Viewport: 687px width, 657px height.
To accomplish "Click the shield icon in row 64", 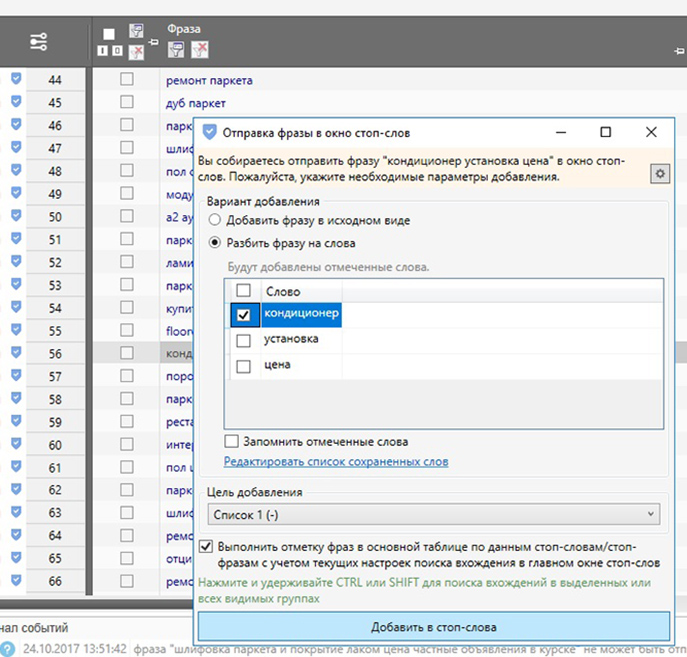I will [16, 534].
